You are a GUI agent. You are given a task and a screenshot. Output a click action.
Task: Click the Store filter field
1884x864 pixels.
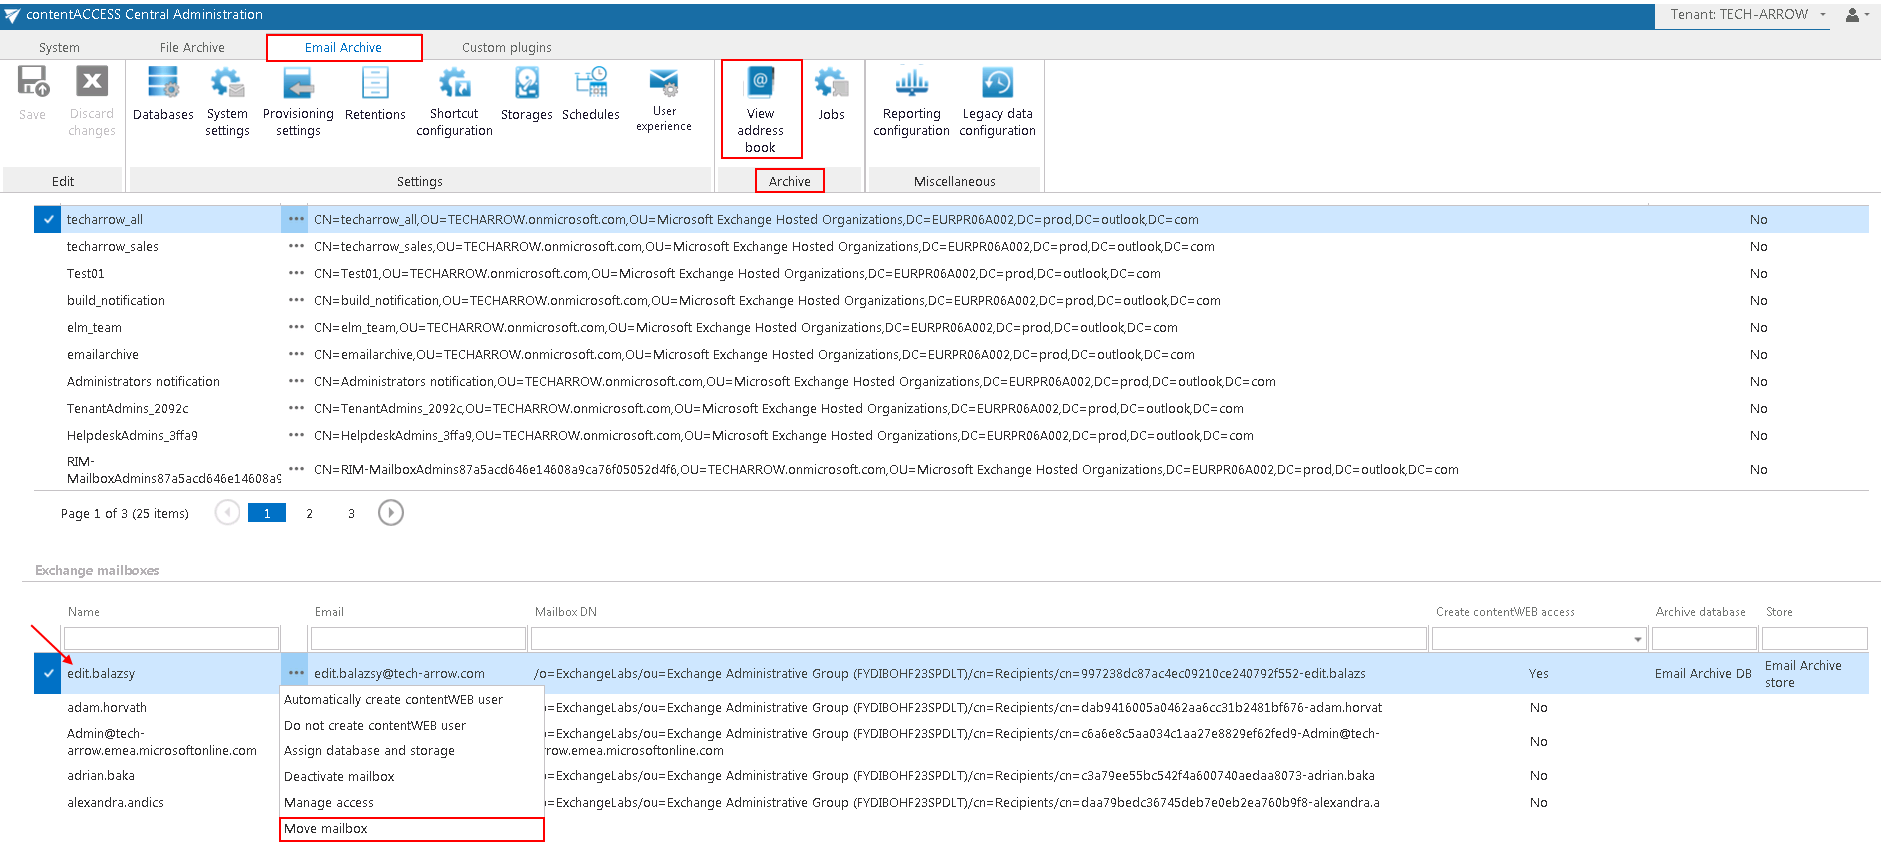pyautogui.click(x=1814, y=639)
